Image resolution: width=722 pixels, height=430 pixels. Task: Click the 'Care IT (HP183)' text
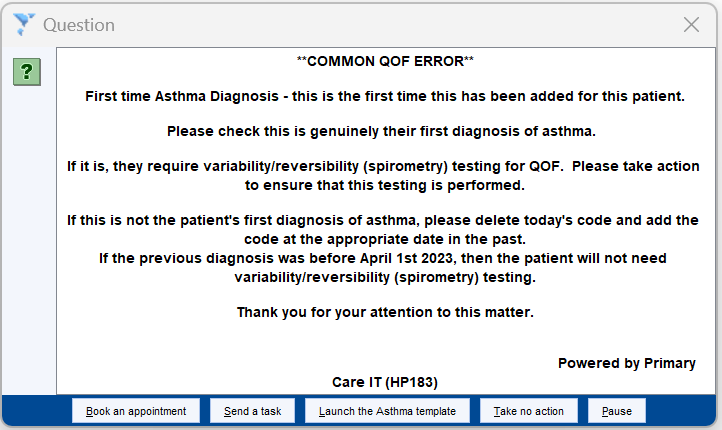[x=385, y=382]
